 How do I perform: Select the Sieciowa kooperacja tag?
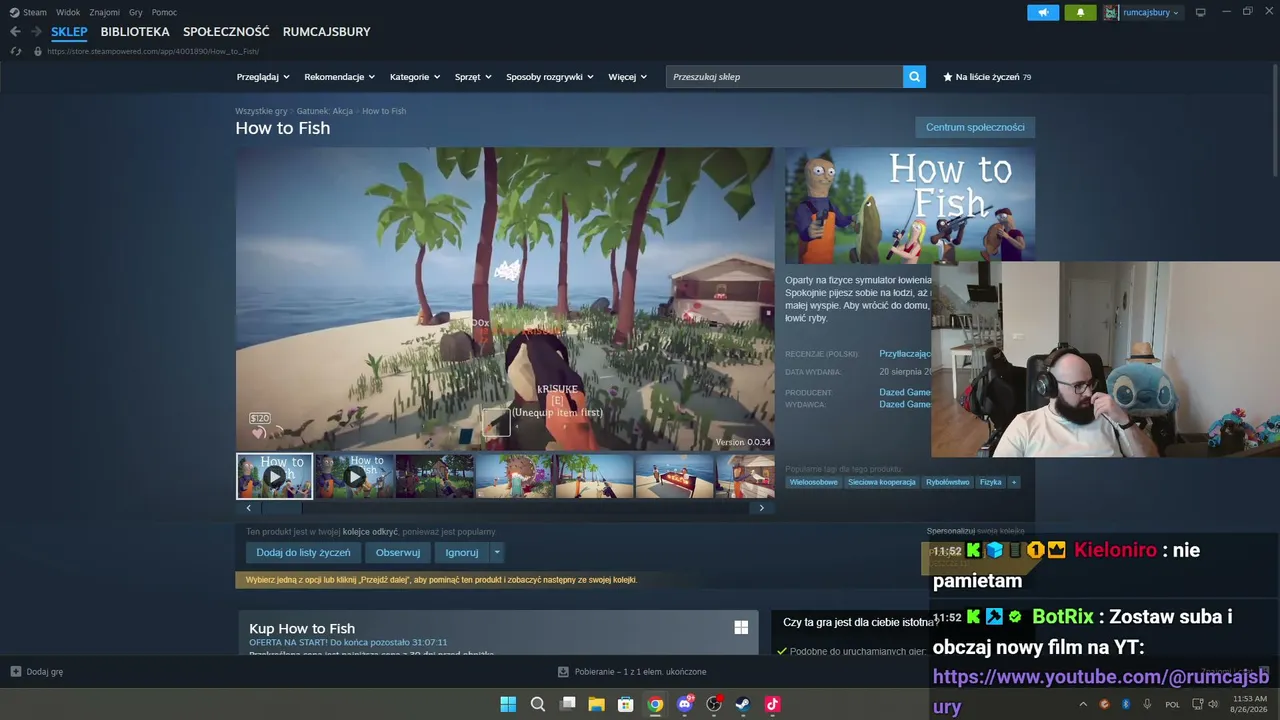[882, 482]
